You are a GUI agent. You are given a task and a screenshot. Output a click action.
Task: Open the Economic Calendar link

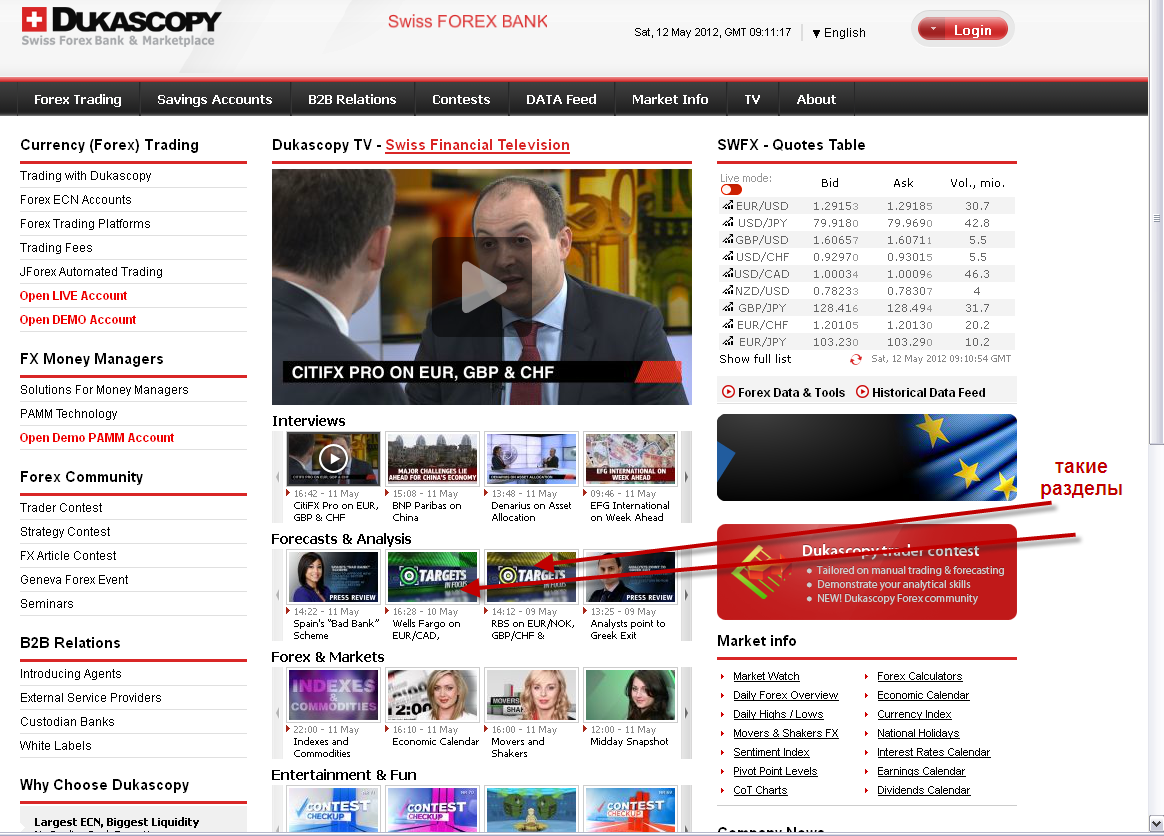click(x=923, y=696)
